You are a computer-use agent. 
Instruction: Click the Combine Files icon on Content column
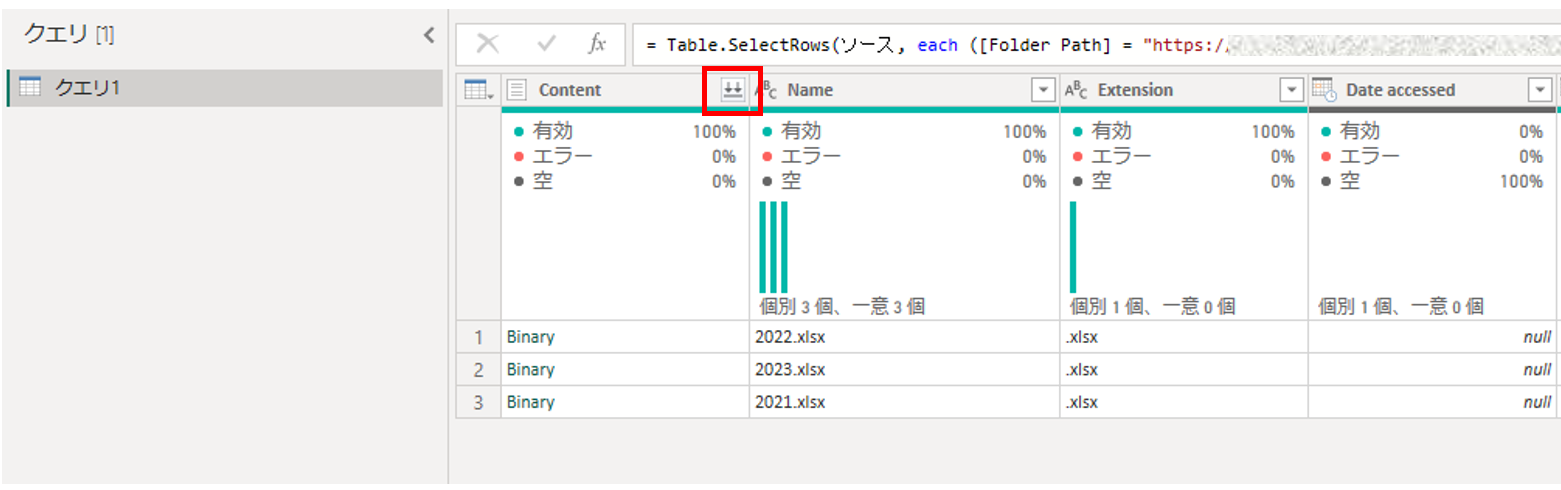tap(733, 90)
